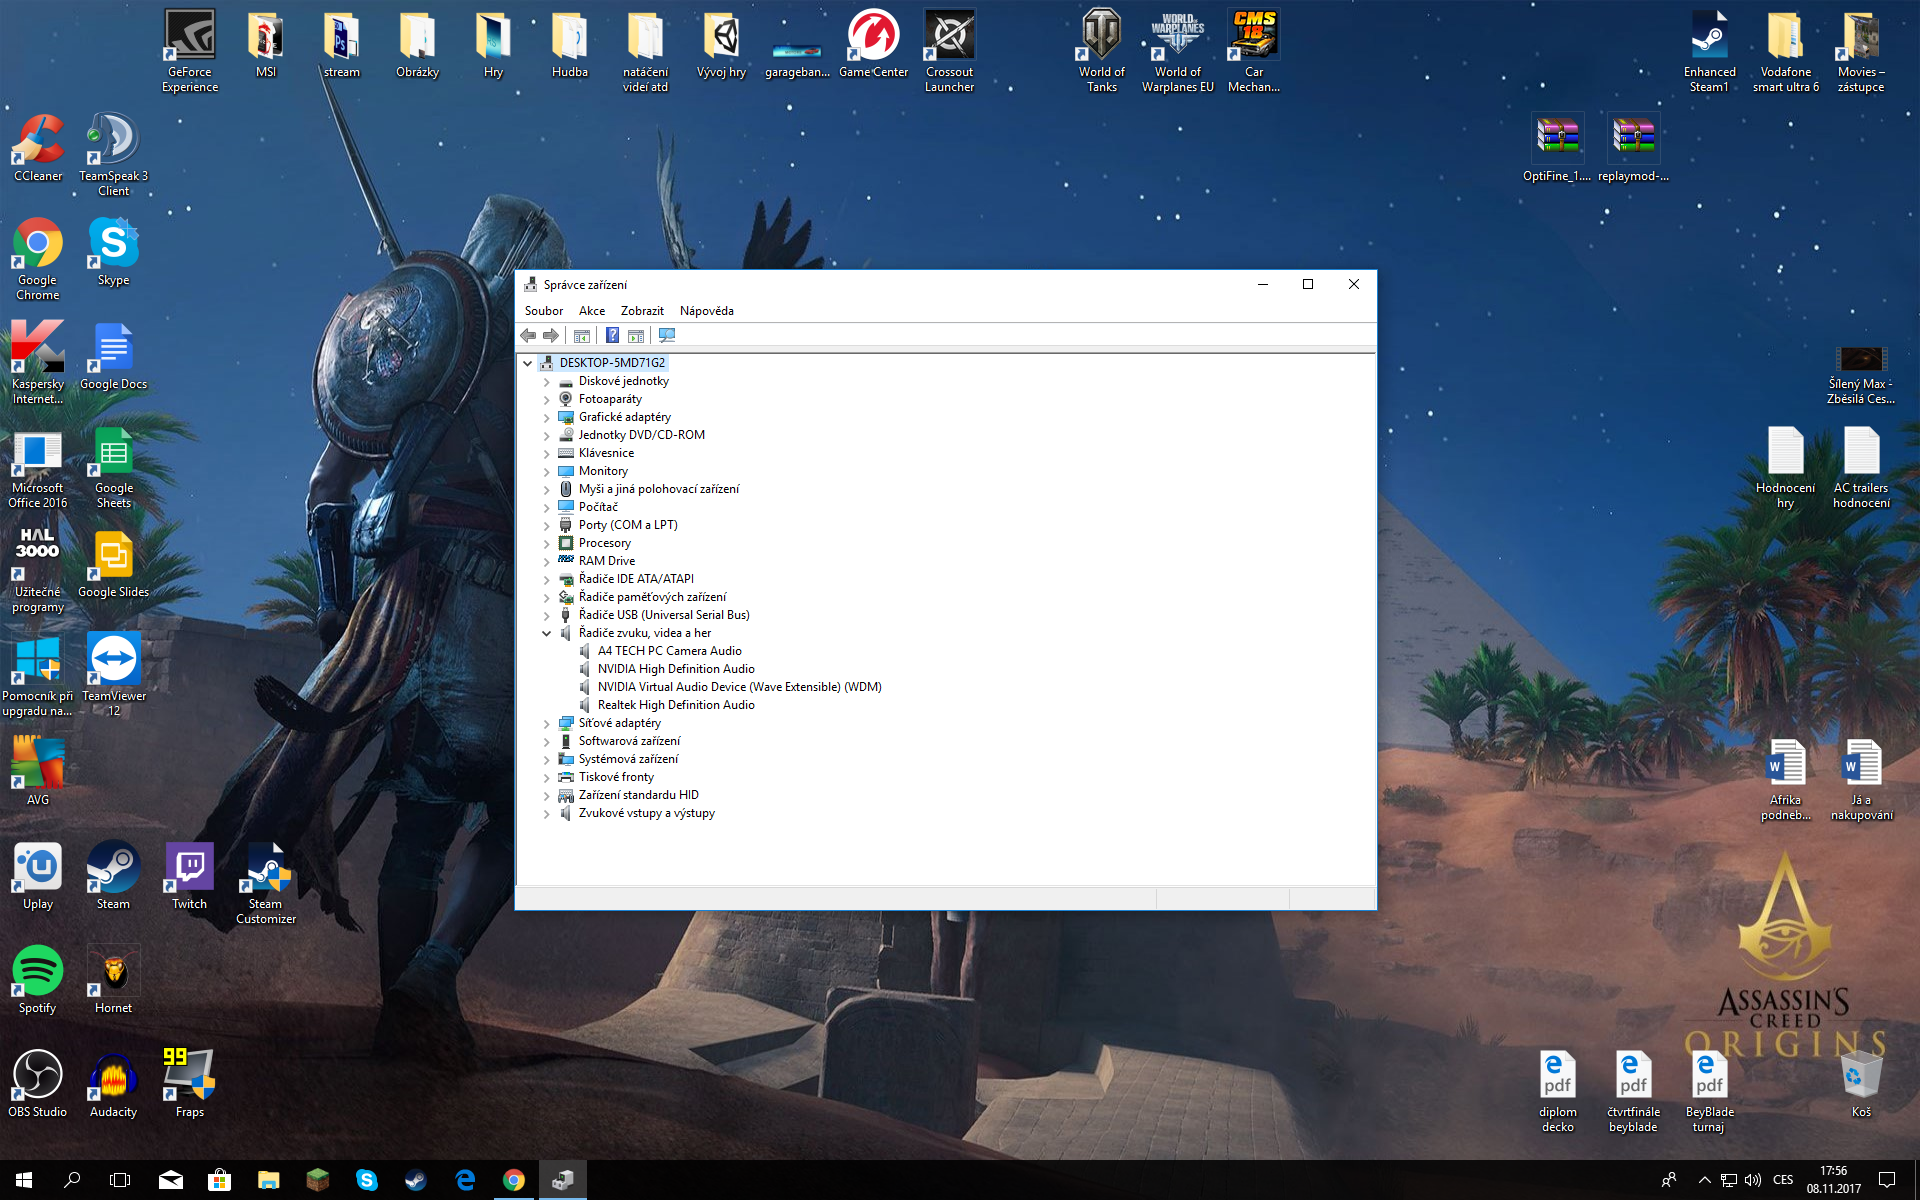The image size is (1920, 1200).
Task: Click the Koš recycle bin icon
Action: [1860, 1084]
